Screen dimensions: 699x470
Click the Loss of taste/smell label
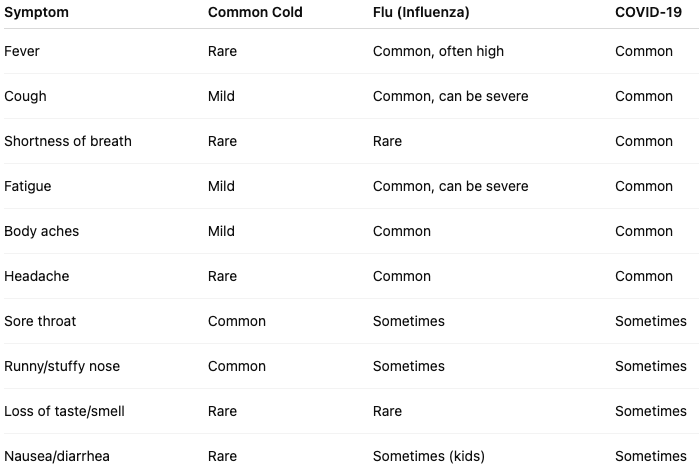[x=64, y=411]
